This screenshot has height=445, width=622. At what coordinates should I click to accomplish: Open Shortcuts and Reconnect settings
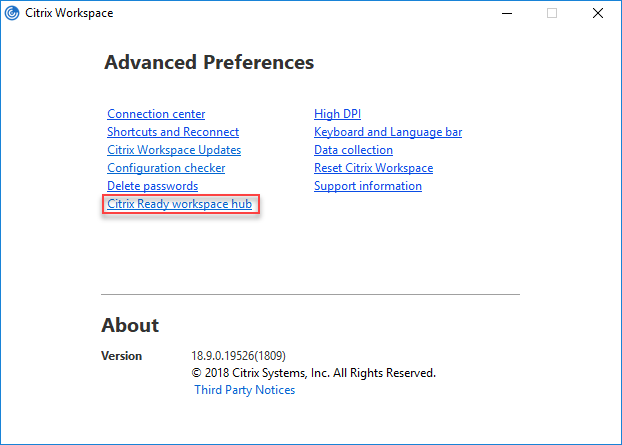click(x=173, y=132)
